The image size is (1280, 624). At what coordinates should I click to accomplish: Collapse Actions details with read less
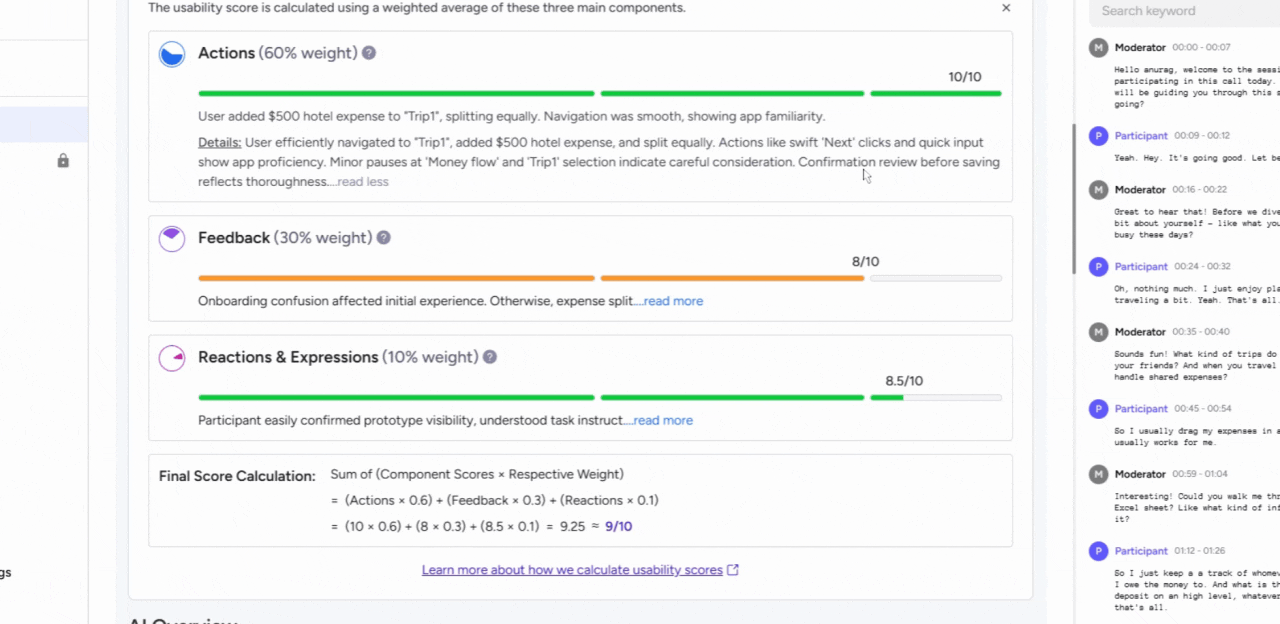[363, 182]
